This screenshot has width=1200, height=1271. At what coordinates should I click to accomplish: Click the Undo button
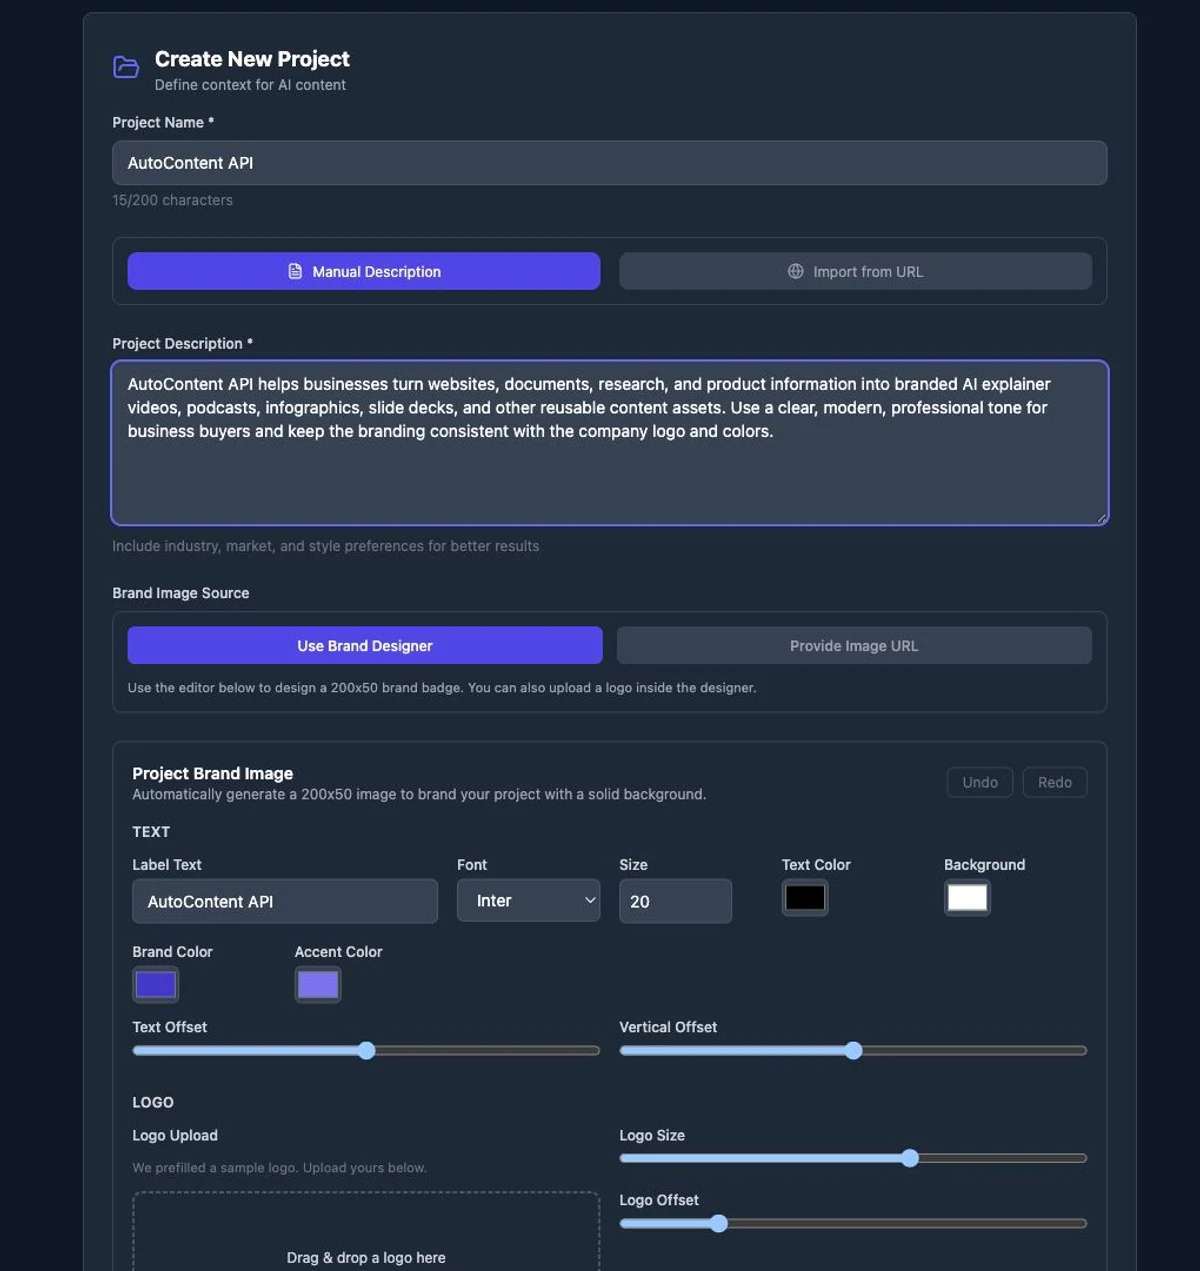pyautogui.click(x=980, y=782)
